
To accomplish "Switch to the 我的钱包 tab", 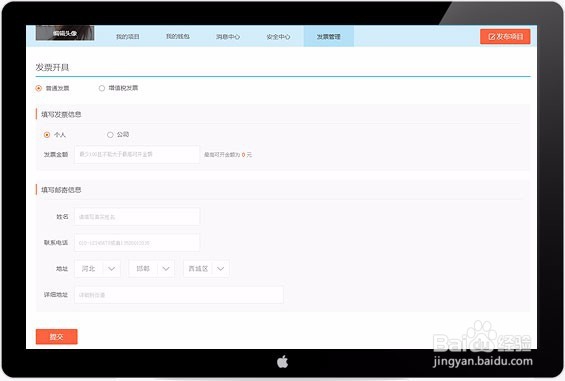I will click(178, 36).
